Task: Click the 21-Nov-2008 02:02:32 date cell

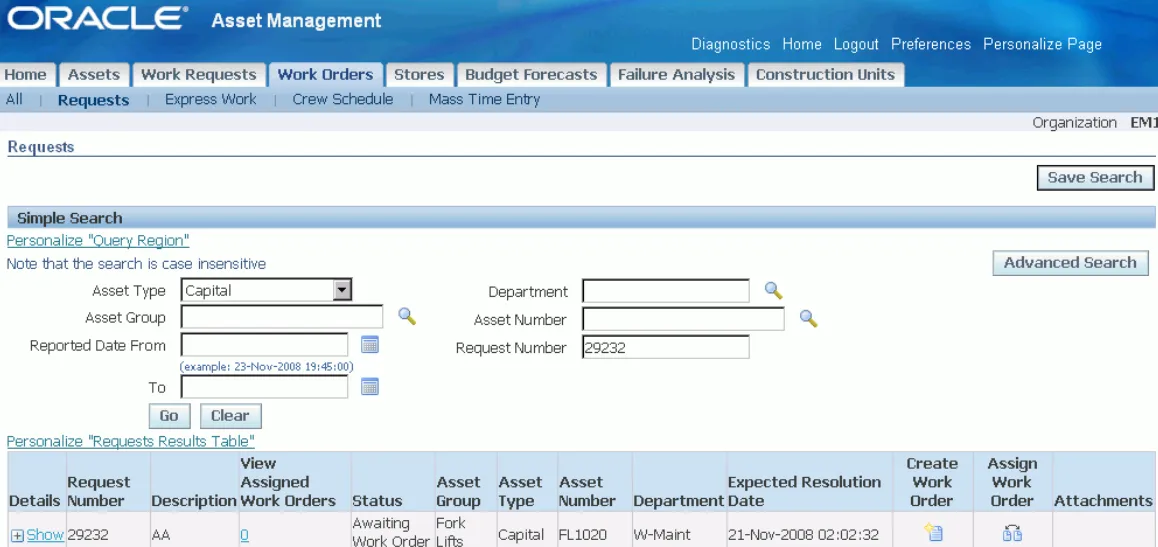Action: 804,535
